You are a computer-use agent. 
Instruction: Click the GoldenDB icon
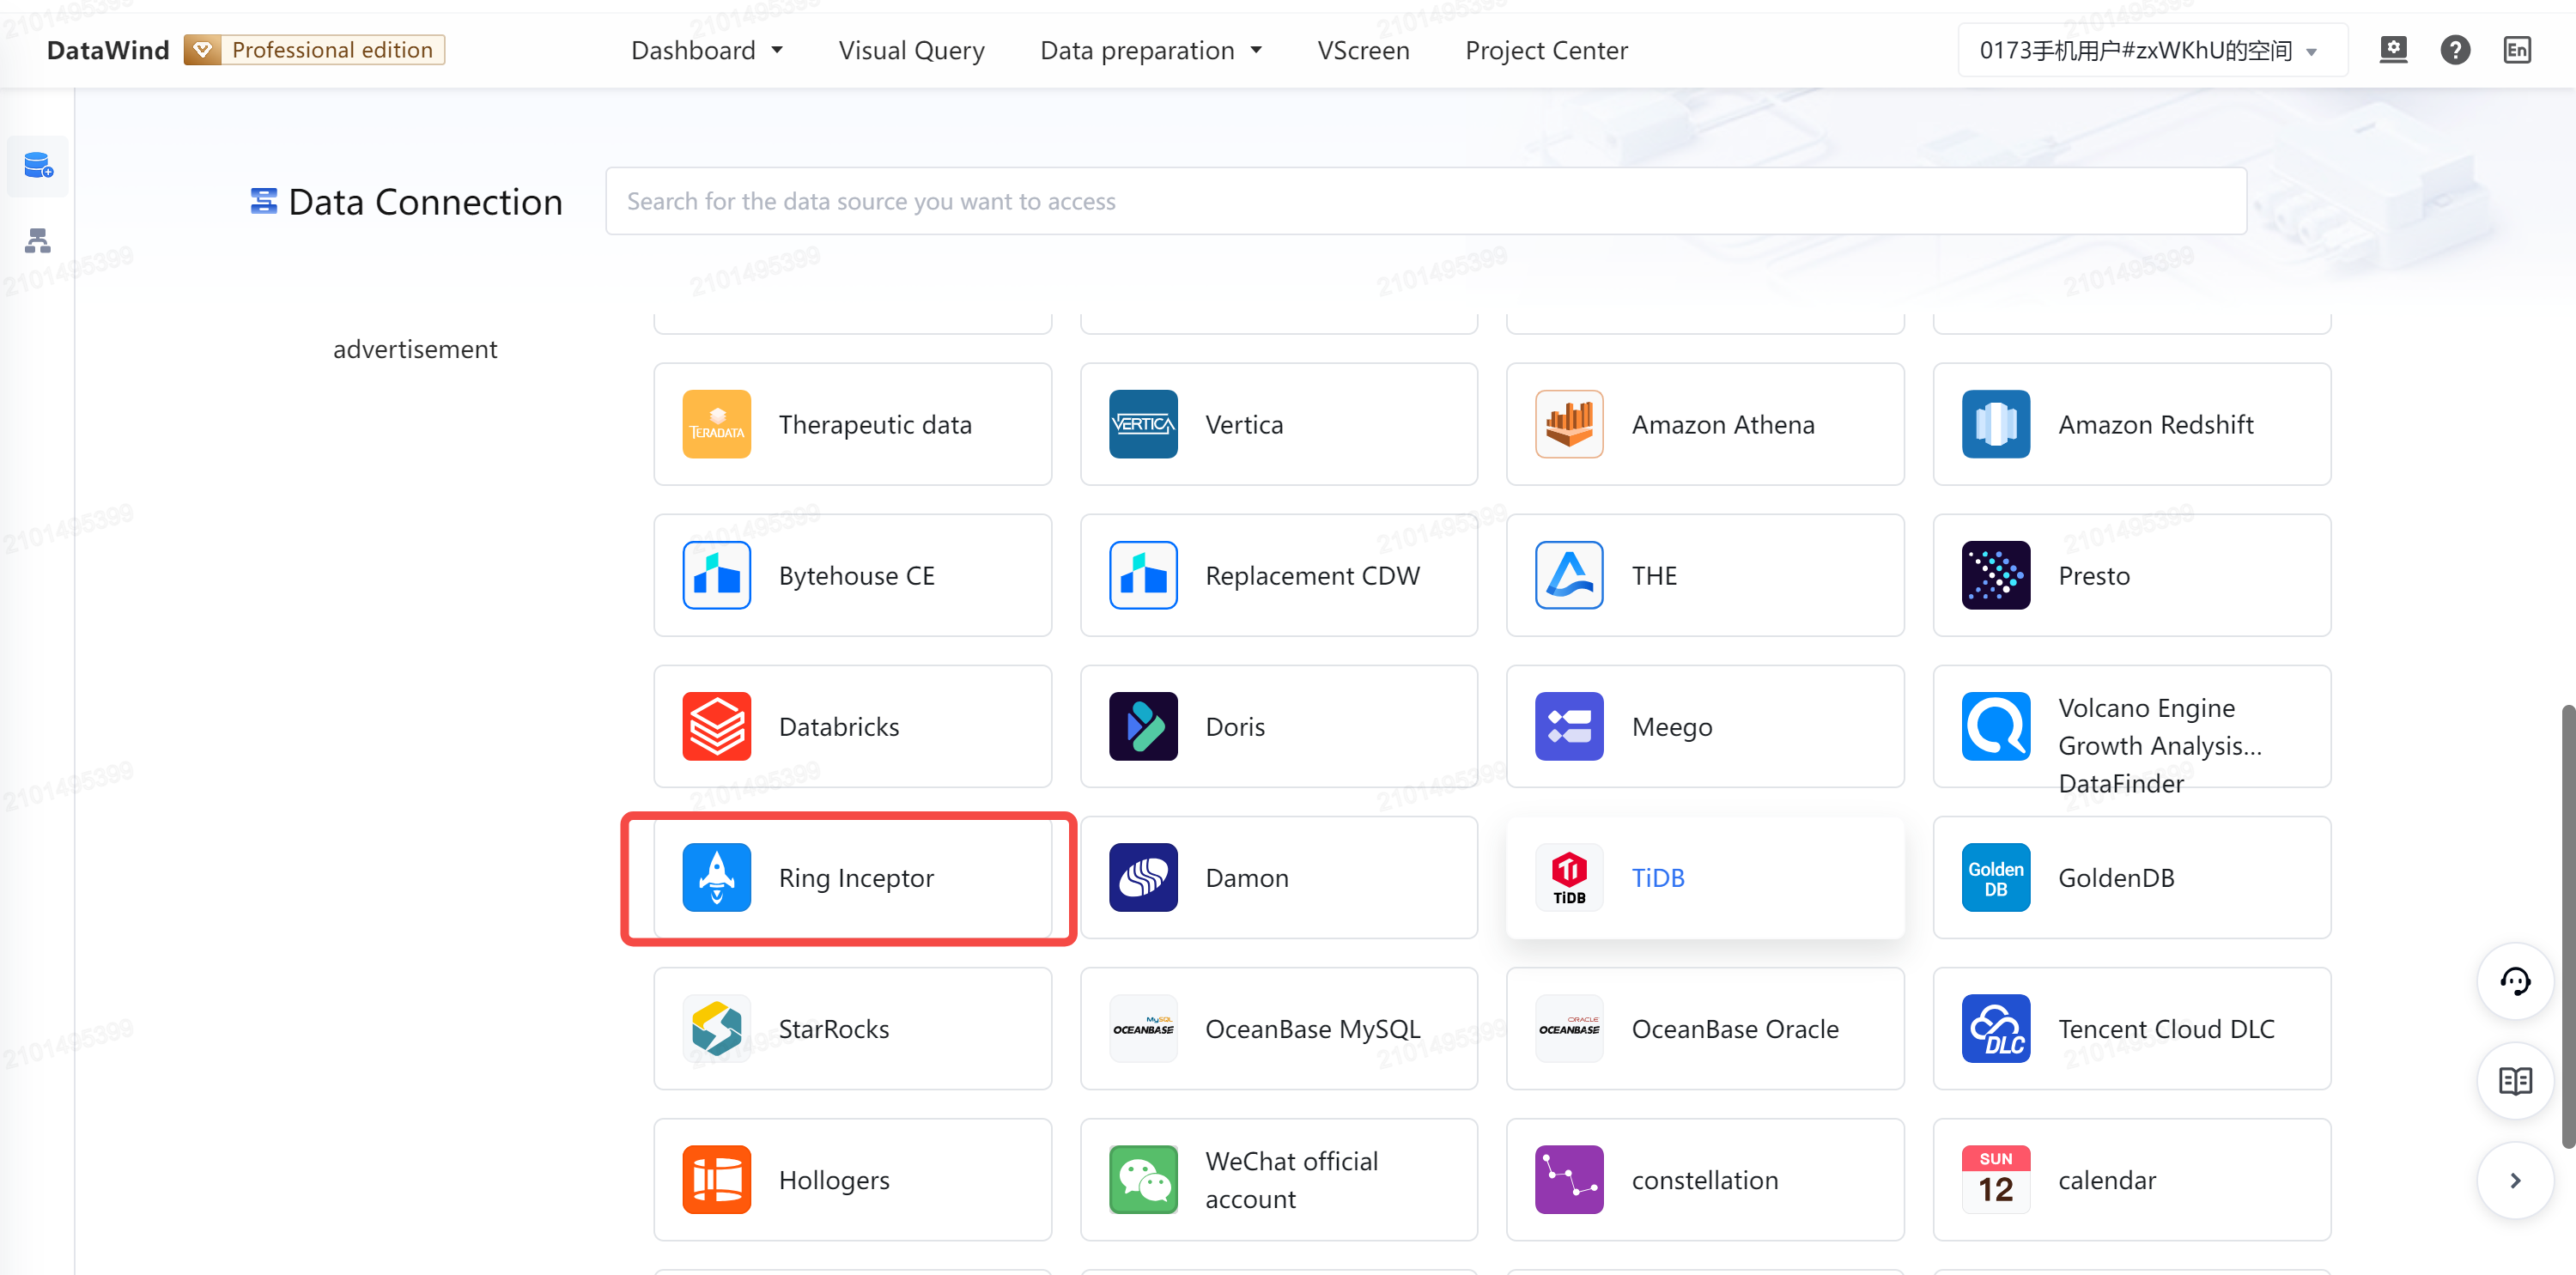[1995, 877]
